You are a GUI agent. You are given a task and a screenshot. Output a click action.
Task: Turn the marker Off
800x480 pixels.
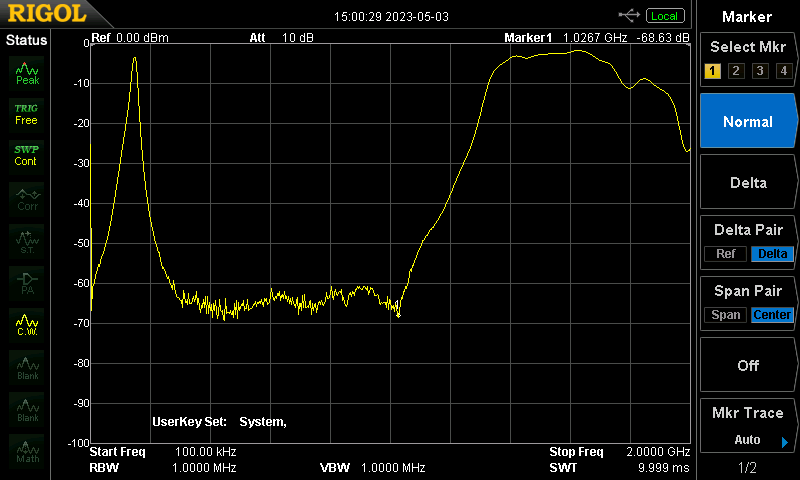[748, 365]
